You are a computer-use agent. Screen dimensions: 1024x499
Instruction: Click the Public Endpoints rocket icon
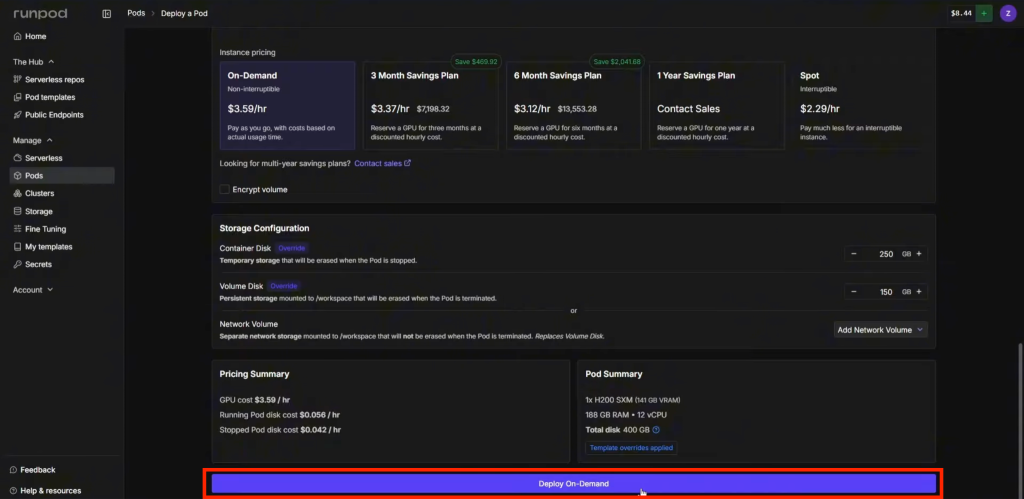point(18,115)
